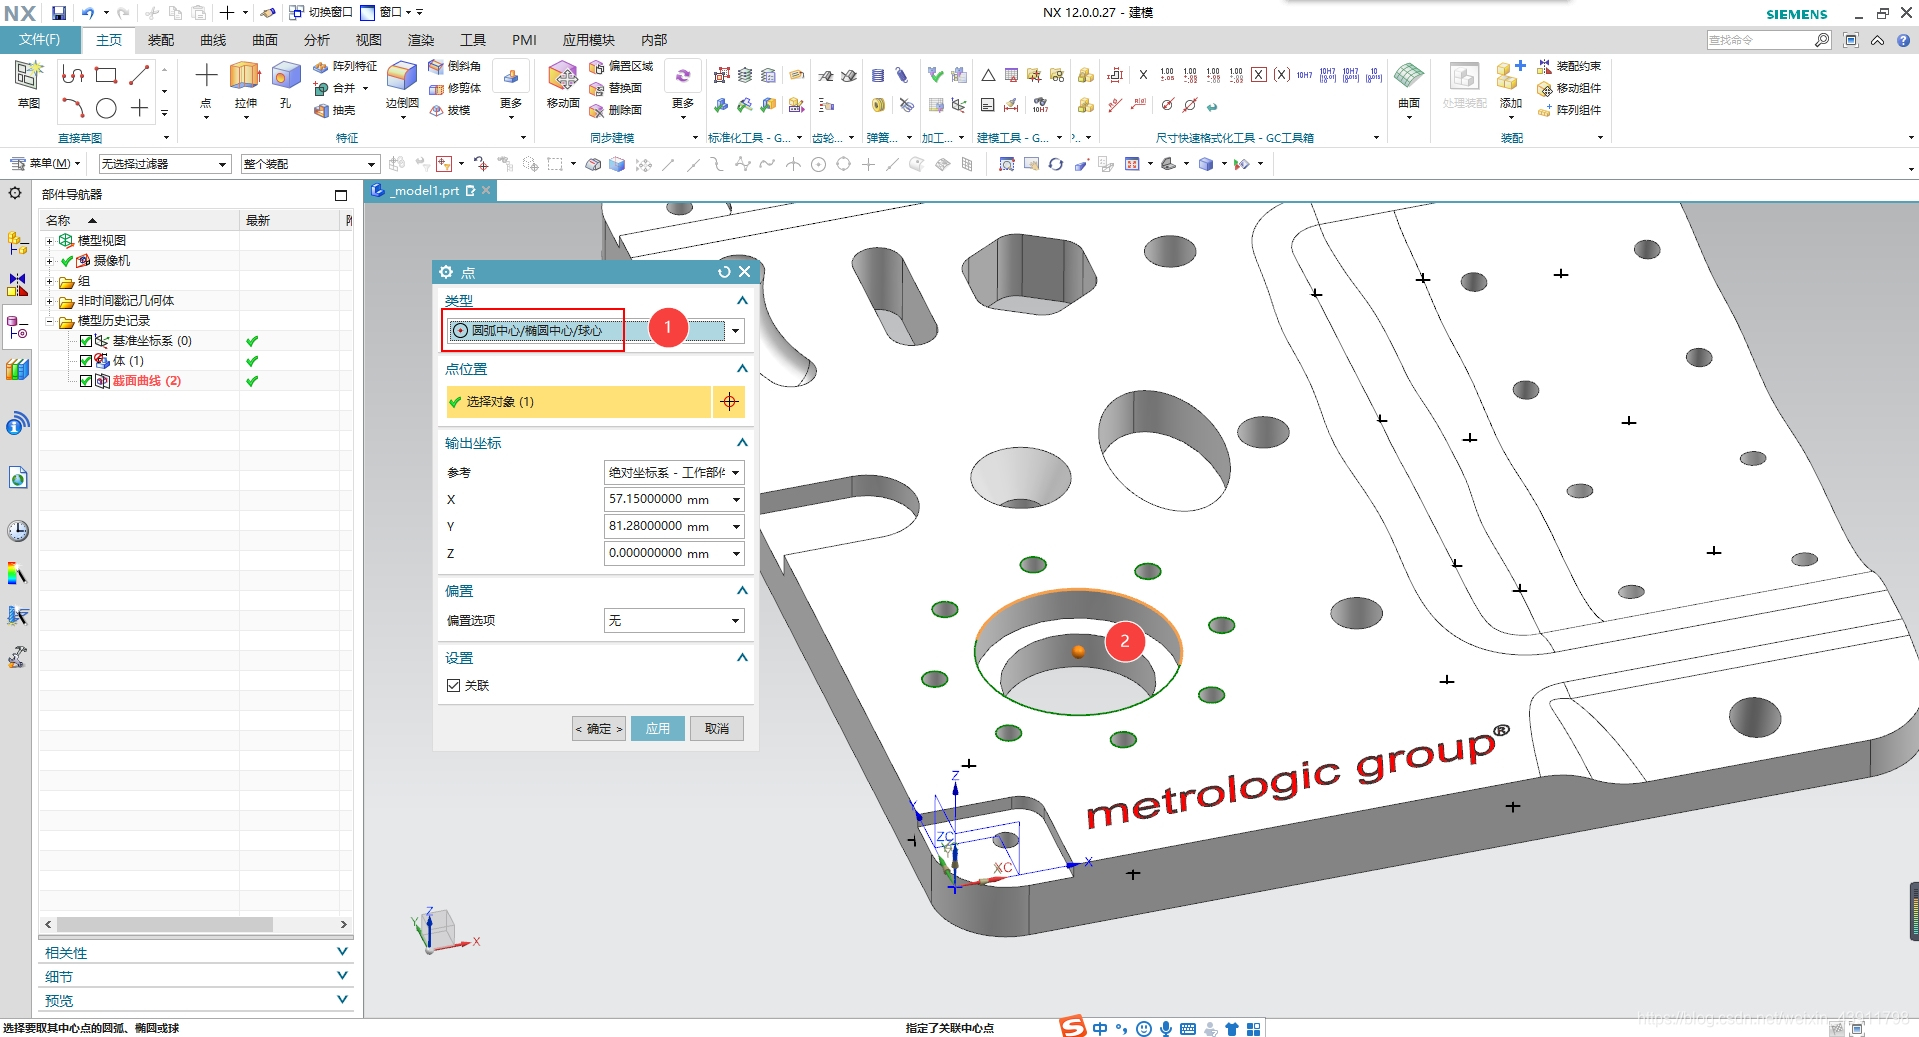Open the 点 dialog settings gear
Screen dimensions: 1919x1037
pyautogui.click(x=446, y=272)
